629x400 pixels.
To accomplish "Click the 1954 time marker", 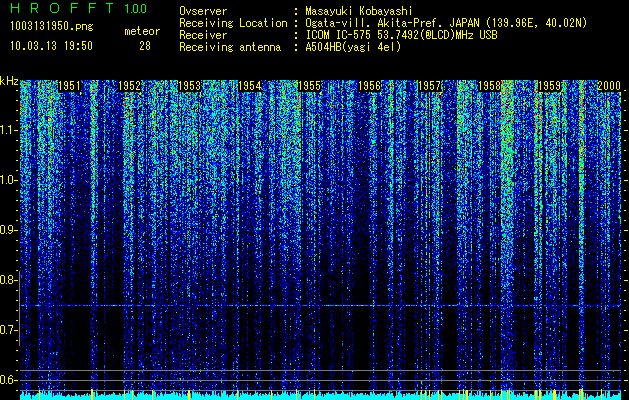I will click(x=250, y=86).
